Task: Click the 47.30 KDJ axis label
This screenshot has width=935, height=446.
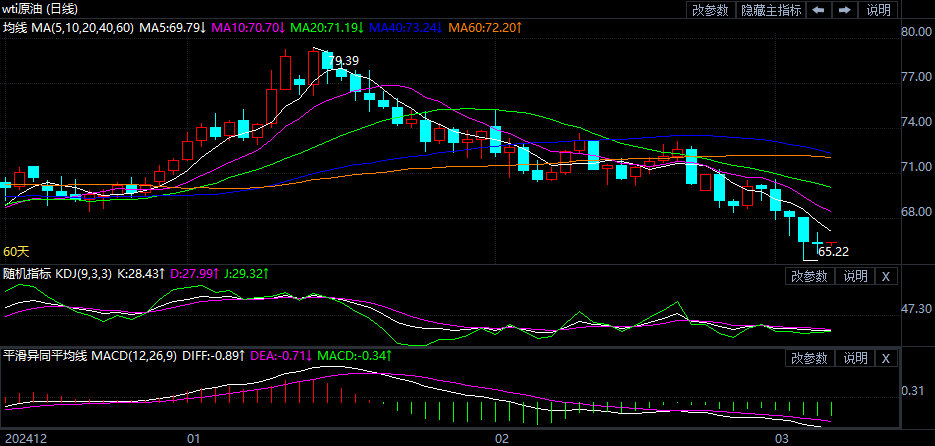Action: pyautogui.click(x=917, y=309)
